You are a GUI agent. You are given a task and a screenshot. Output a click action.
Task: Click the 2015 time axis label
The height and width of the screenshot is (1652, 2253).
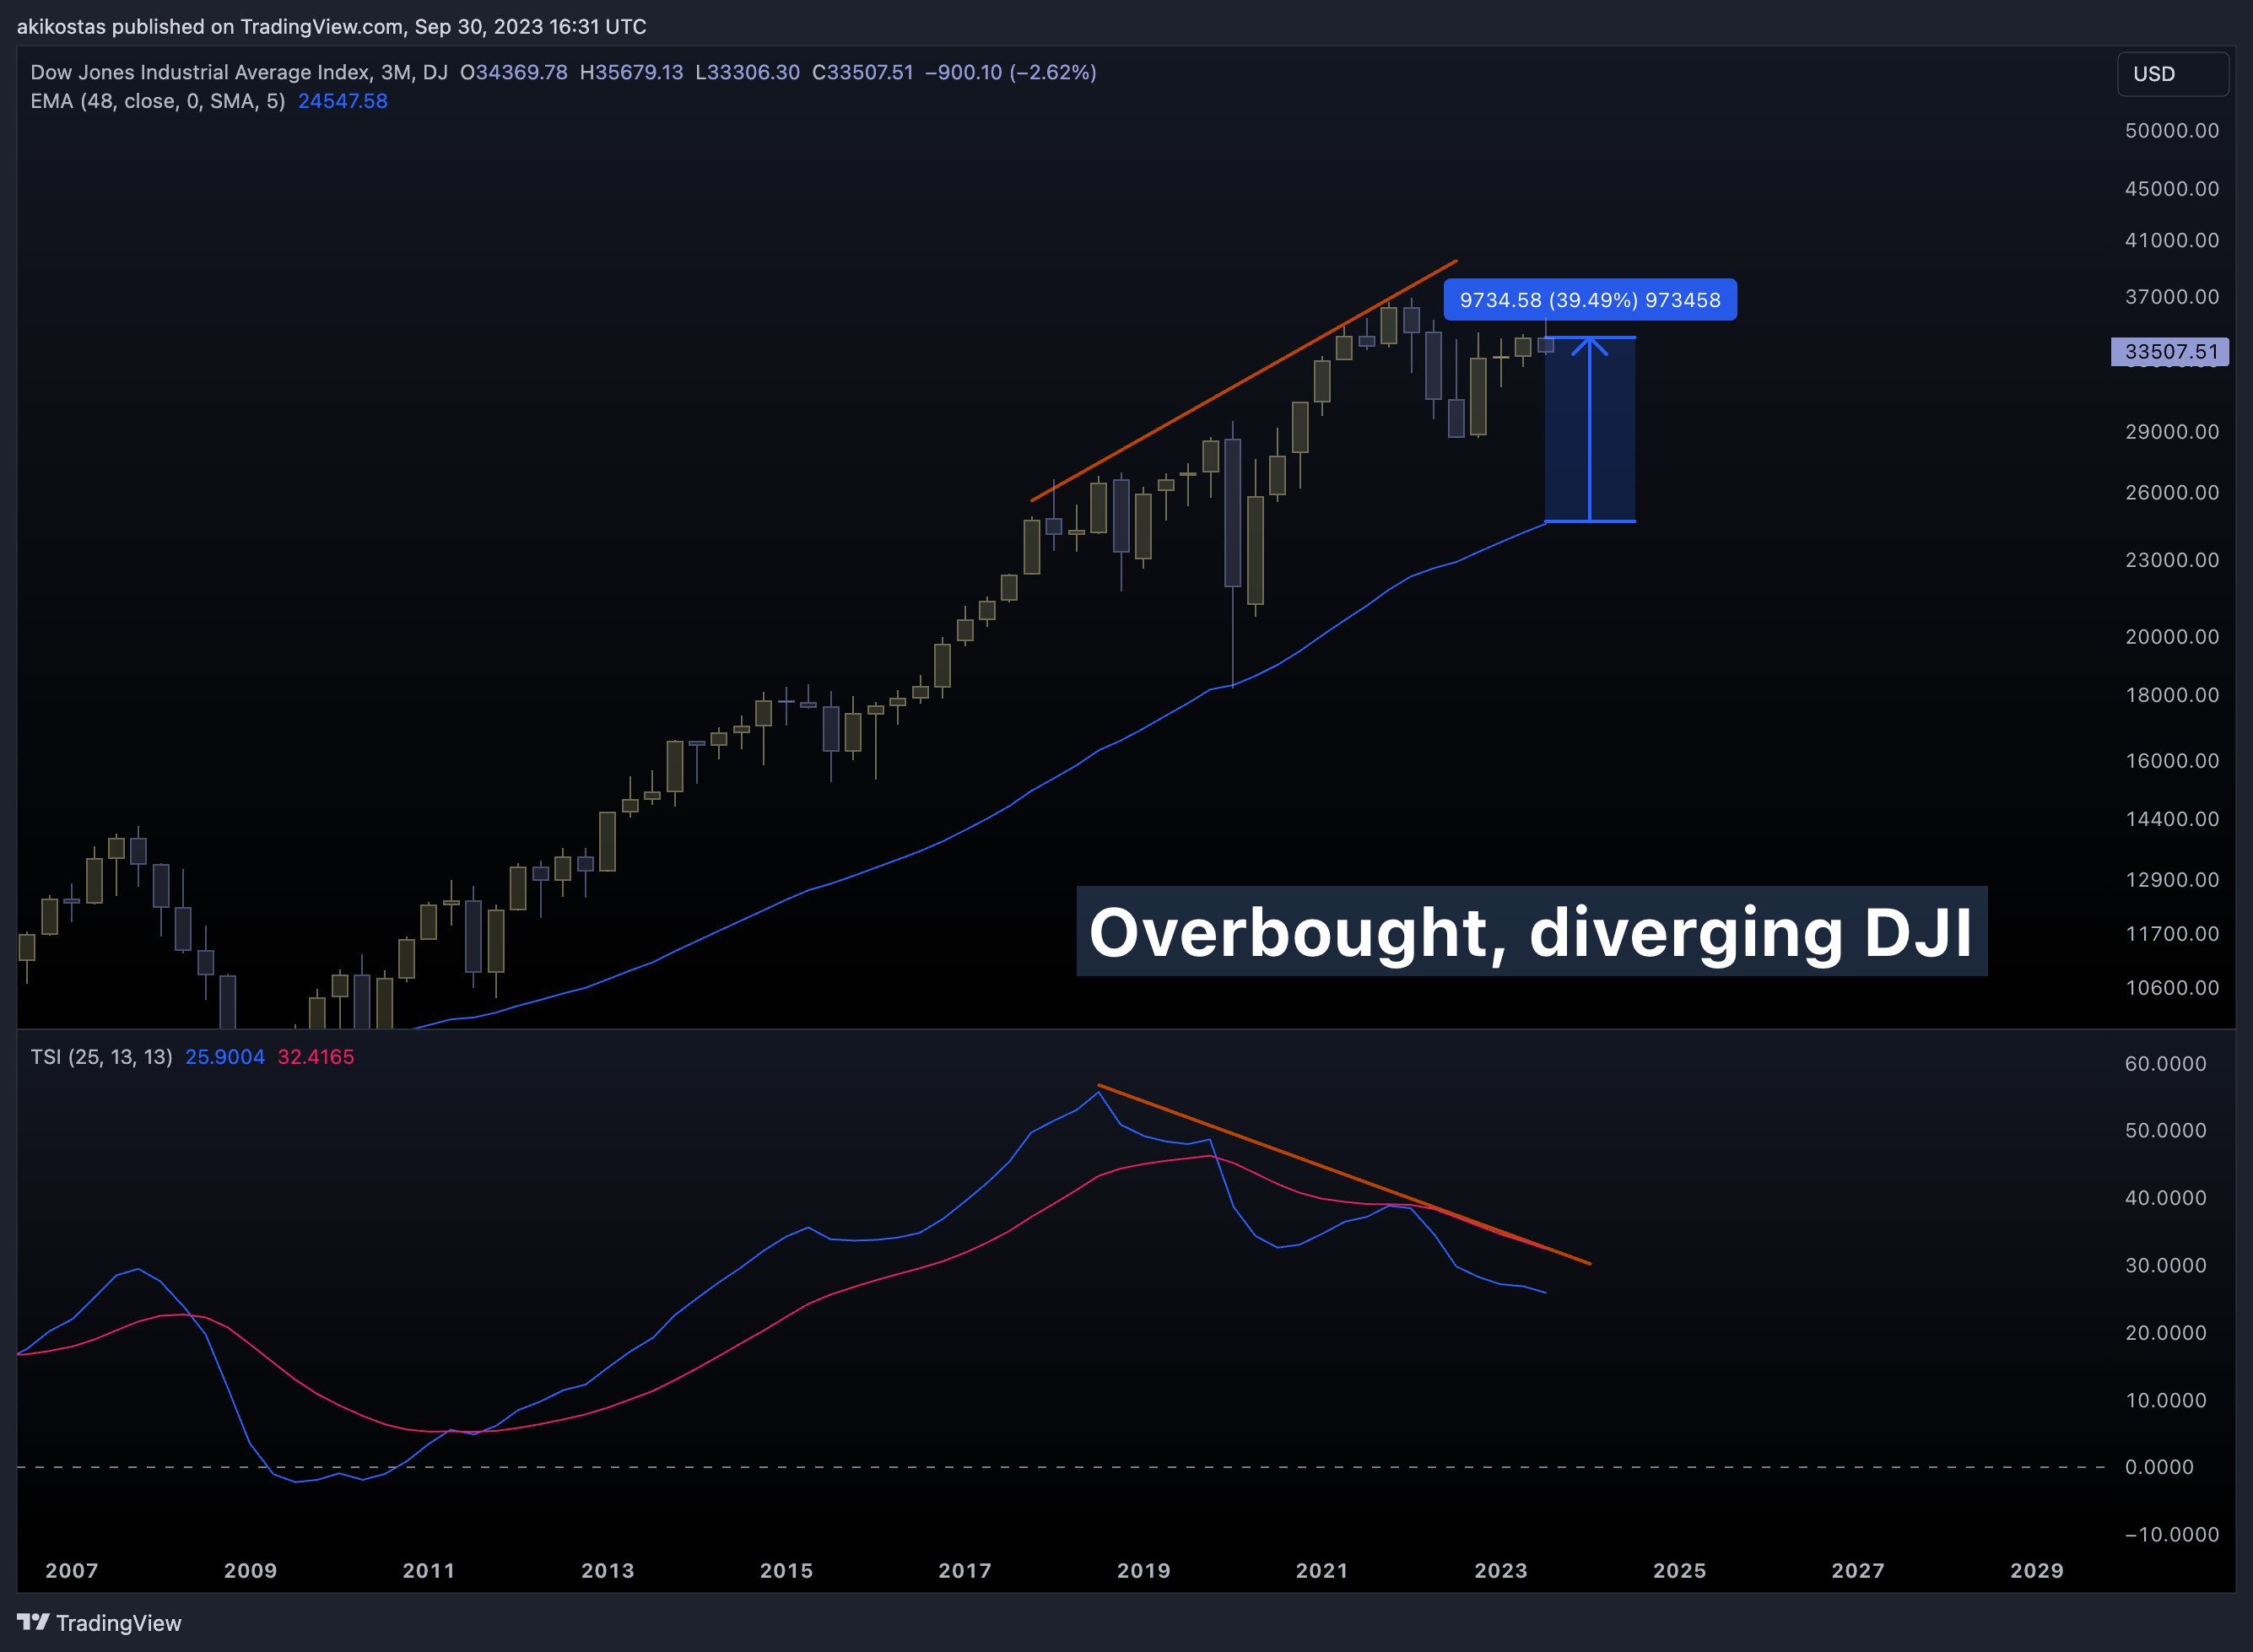(787, 1571)
